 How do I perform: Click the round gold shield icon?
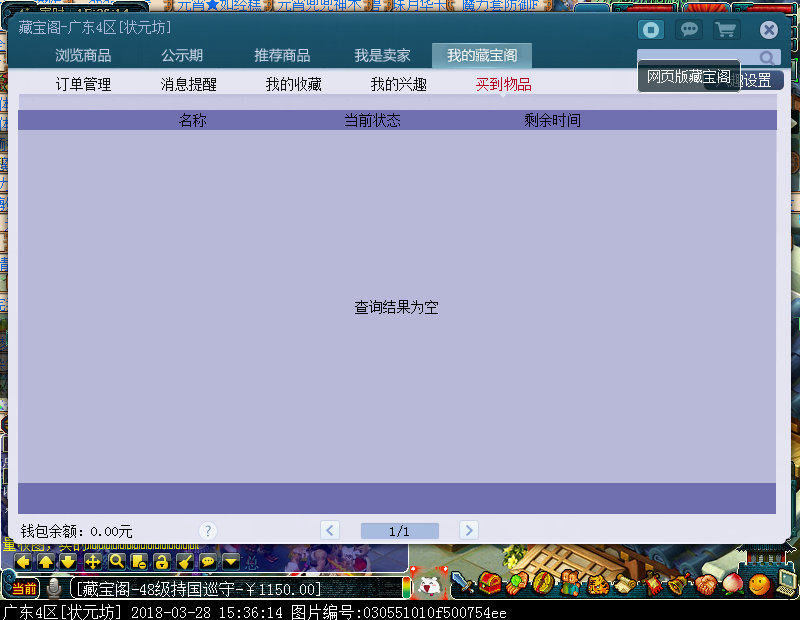543,583
